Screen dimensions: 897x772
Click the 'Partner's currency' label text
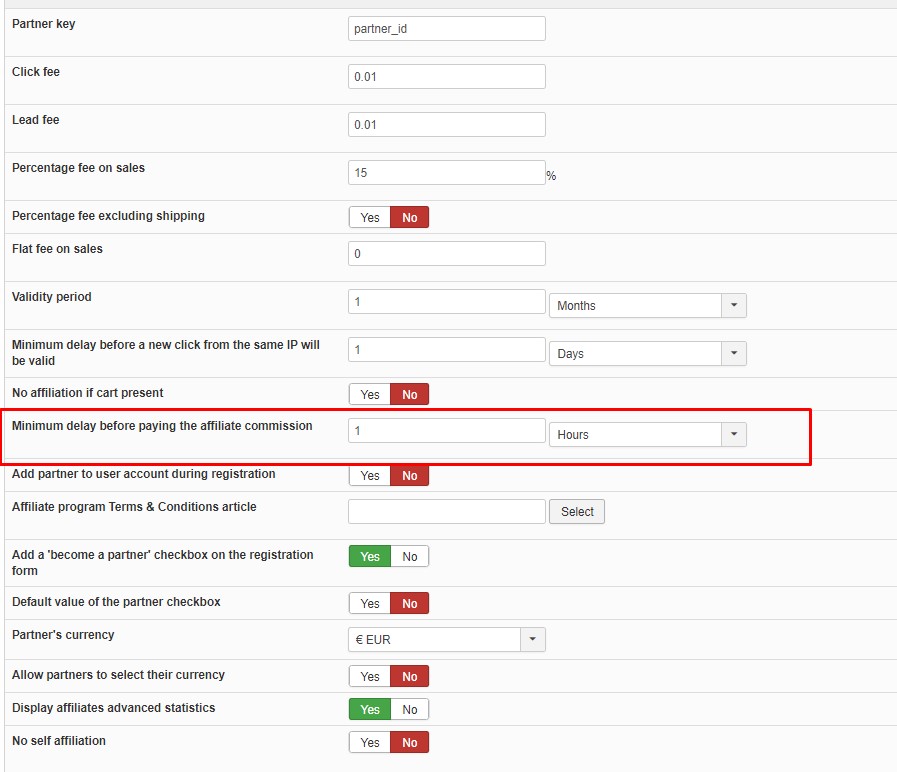63,635
